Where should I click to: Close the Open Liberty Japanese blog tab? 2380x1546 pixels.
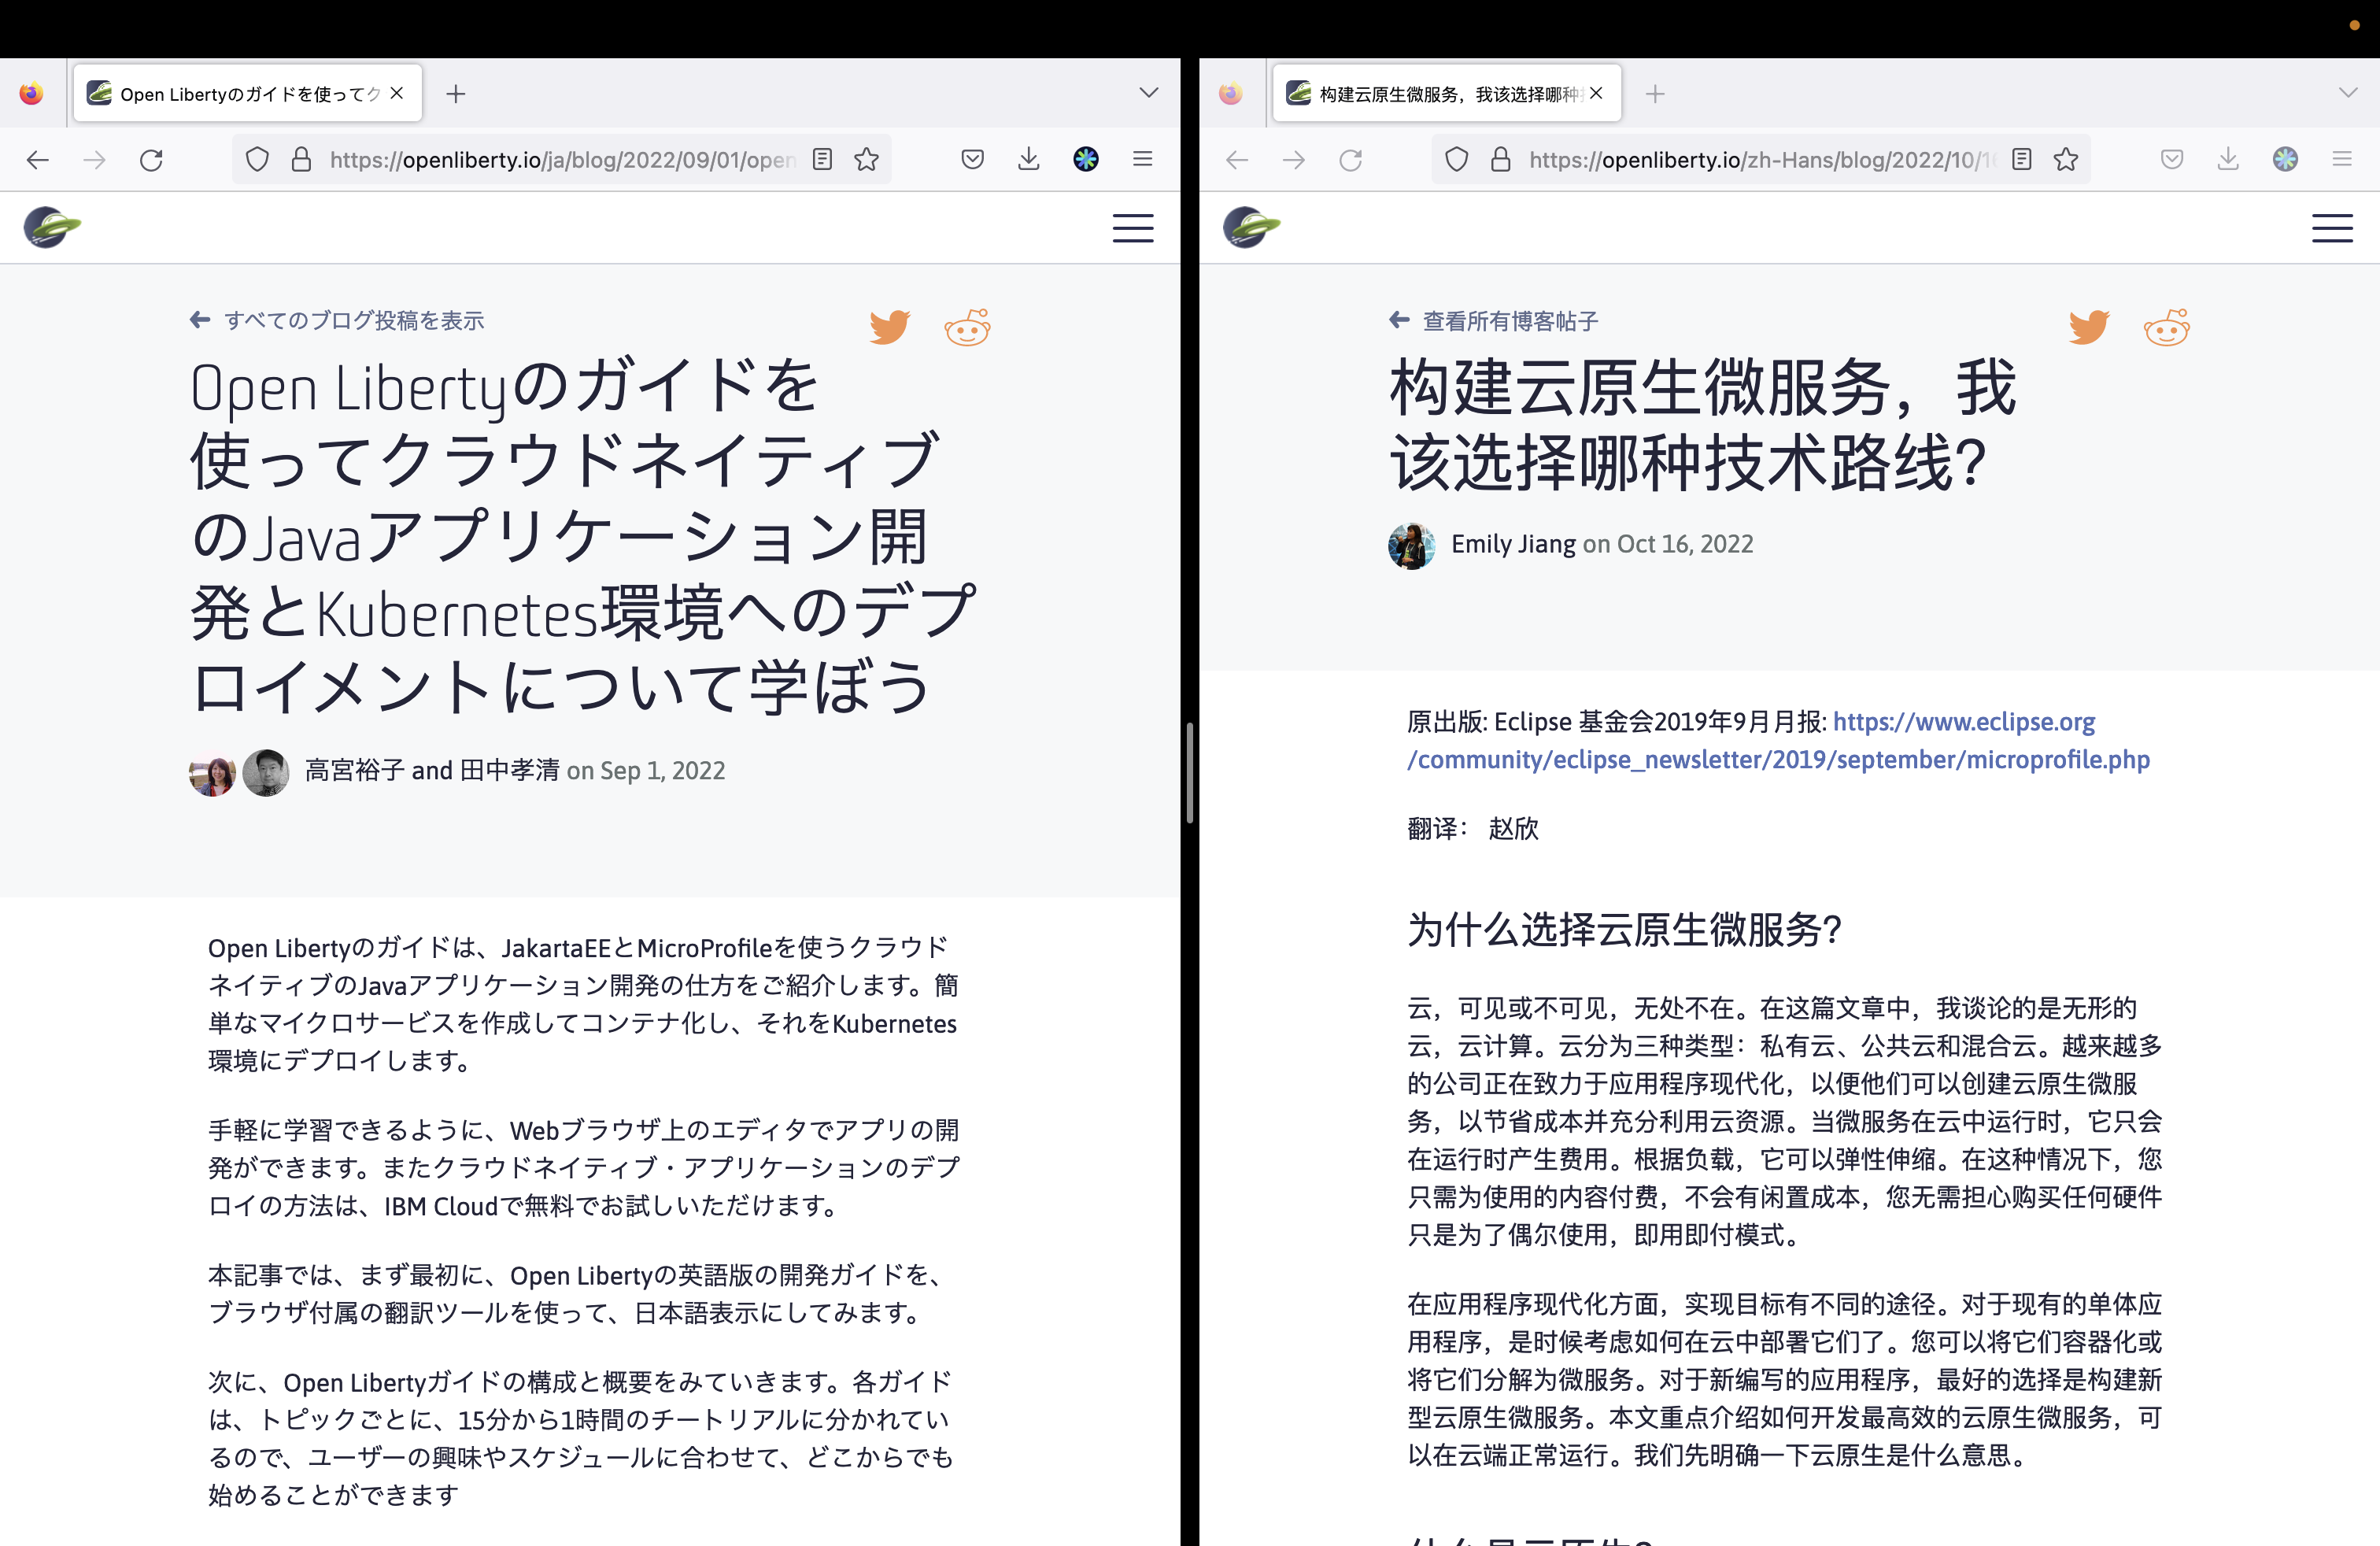tap(397, 93)
